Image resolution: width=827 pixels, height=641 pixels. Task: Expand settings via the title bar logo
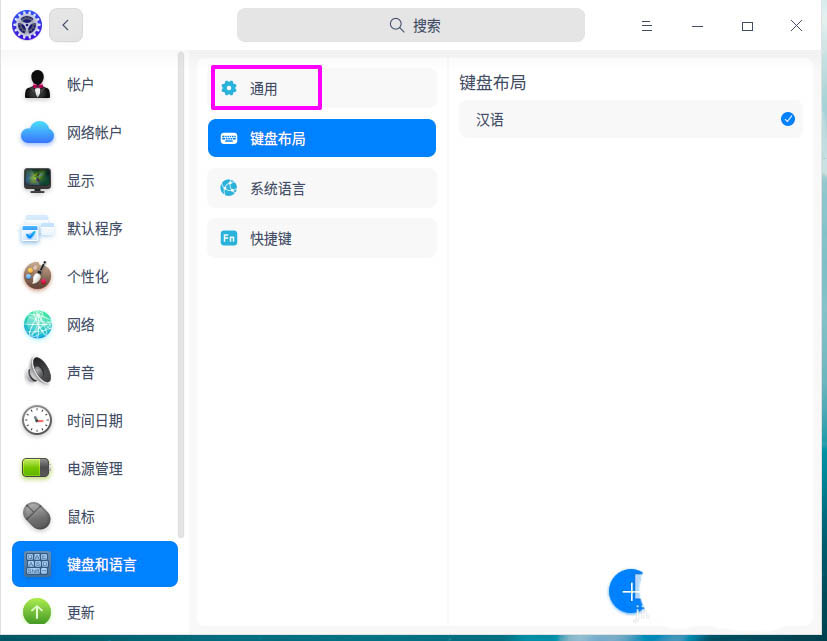coord(26,25)
